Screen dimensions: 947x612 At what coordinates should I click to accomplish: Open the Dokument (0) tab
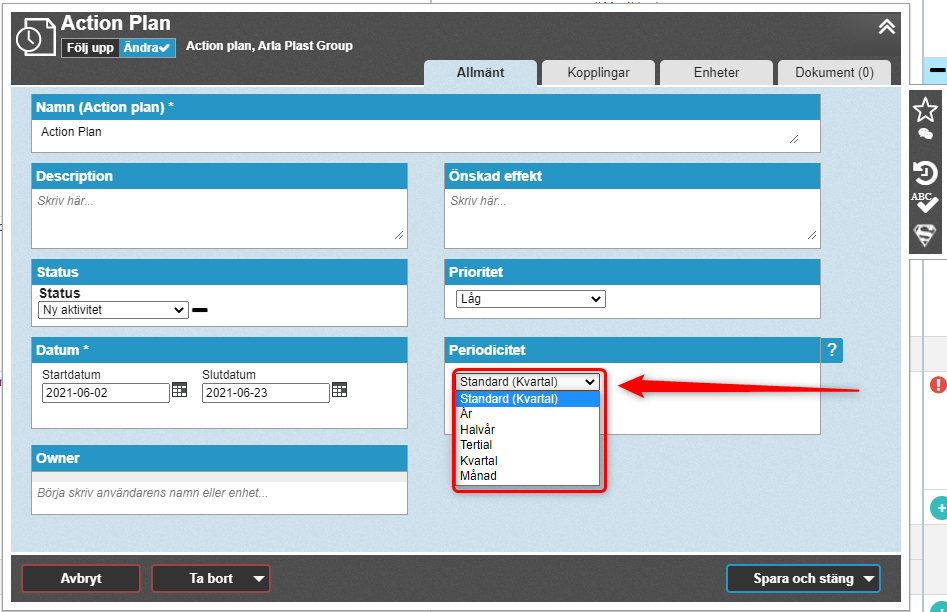pyautogui.click(x=834, y=73)
